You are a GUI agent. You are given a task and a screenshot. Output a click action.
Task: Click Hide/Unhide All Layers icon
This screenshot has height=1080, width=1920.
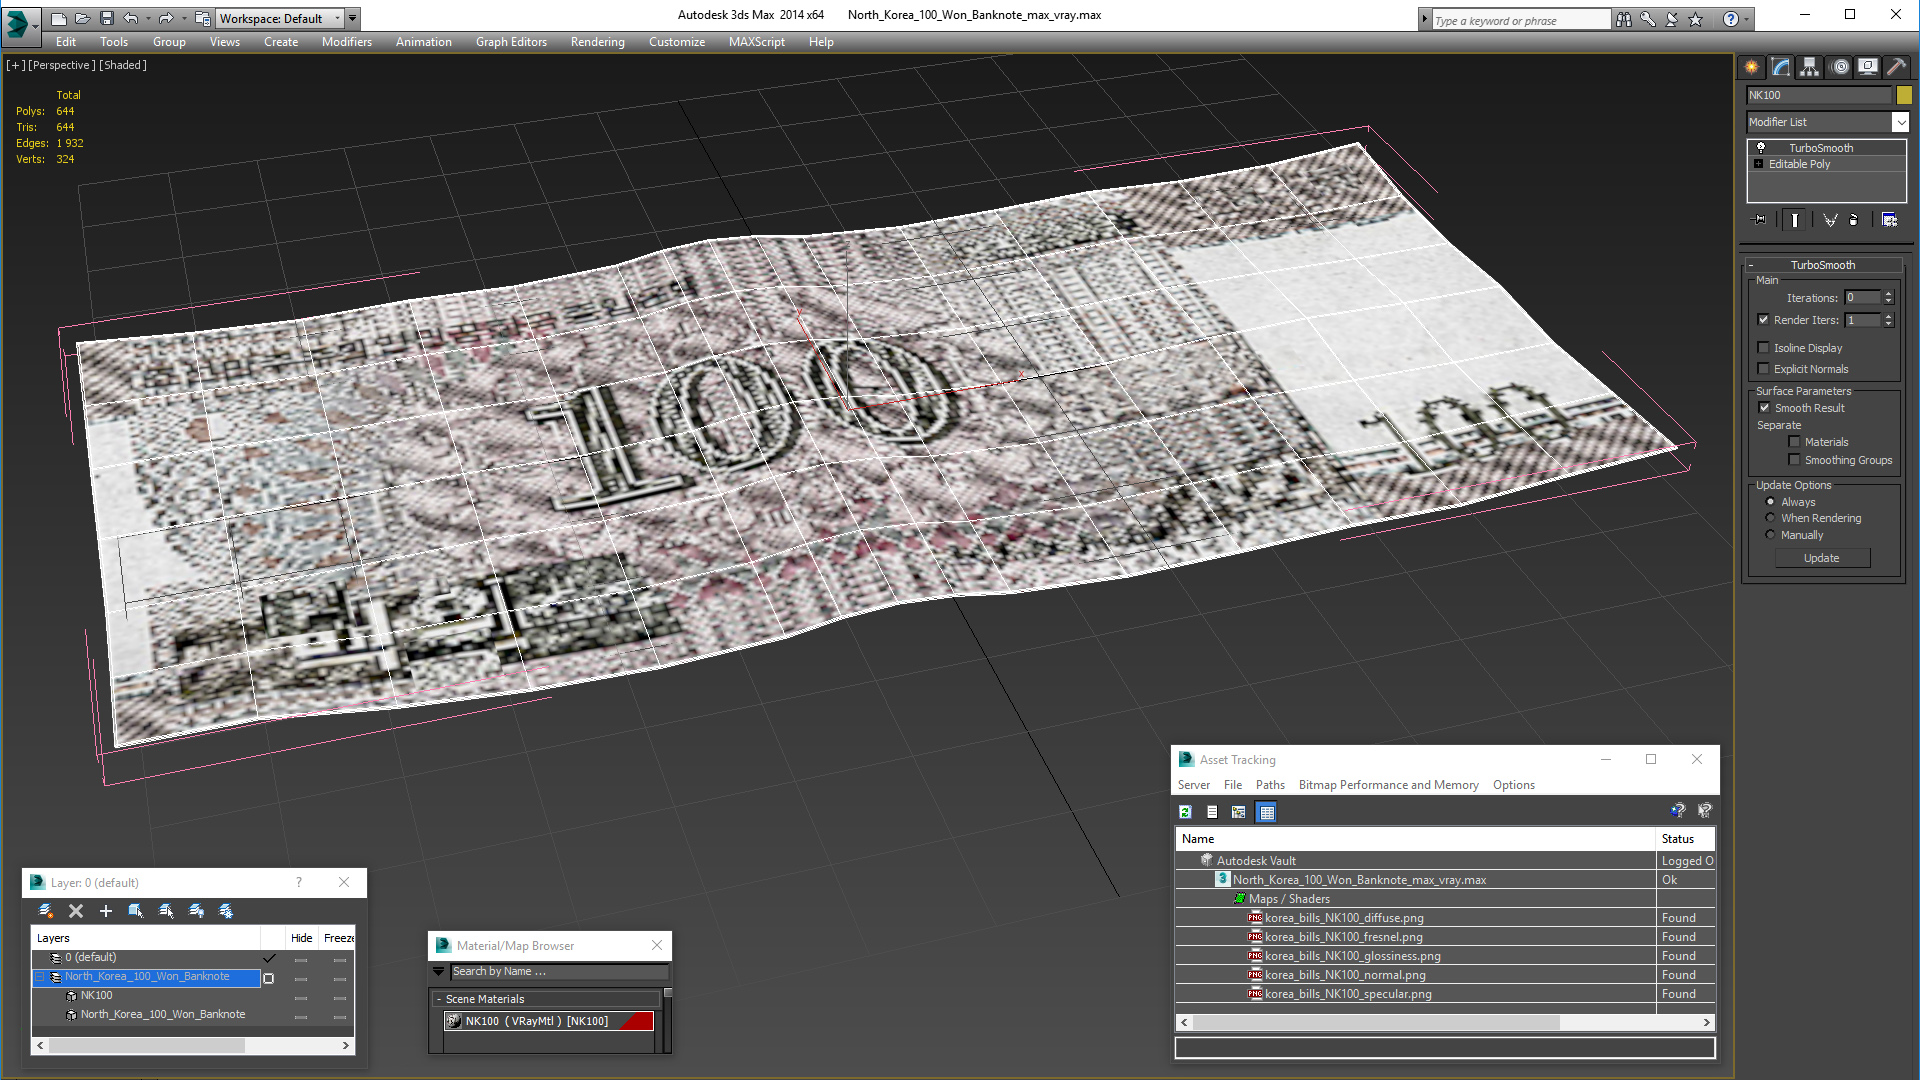pos(196,911)
